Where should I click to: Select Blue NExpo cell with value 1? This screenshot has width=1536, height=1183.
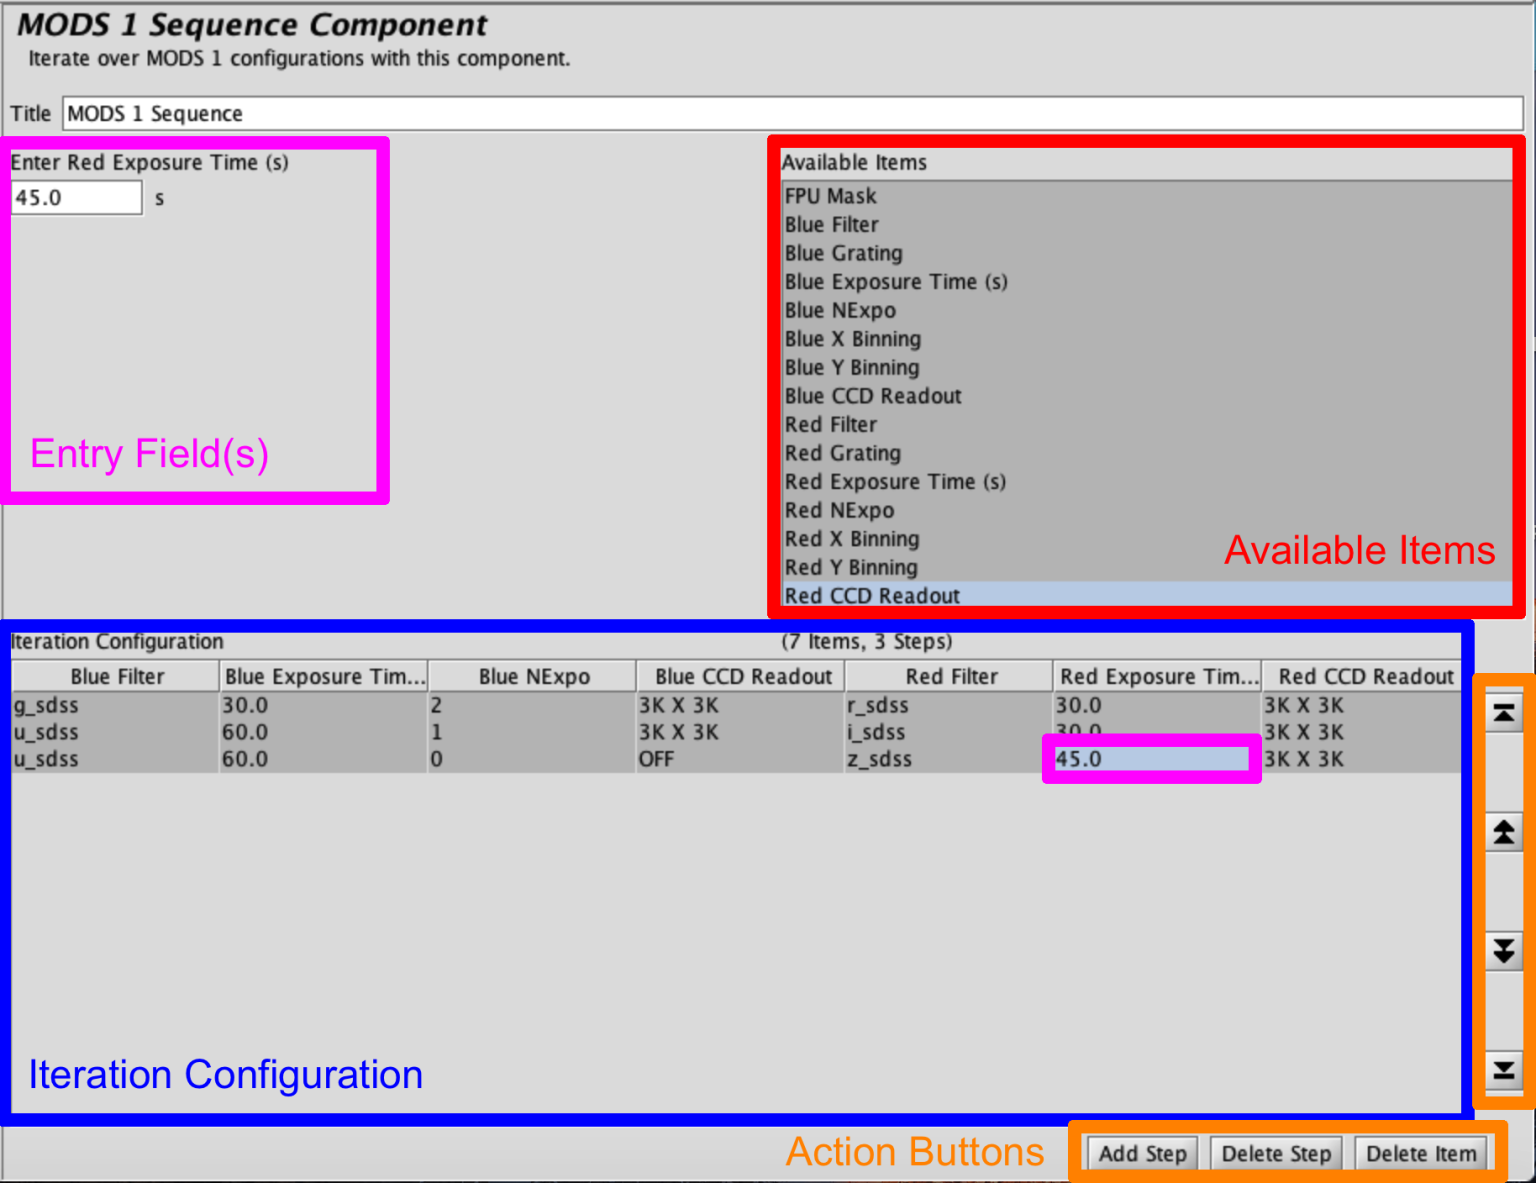tap(533, 732)
